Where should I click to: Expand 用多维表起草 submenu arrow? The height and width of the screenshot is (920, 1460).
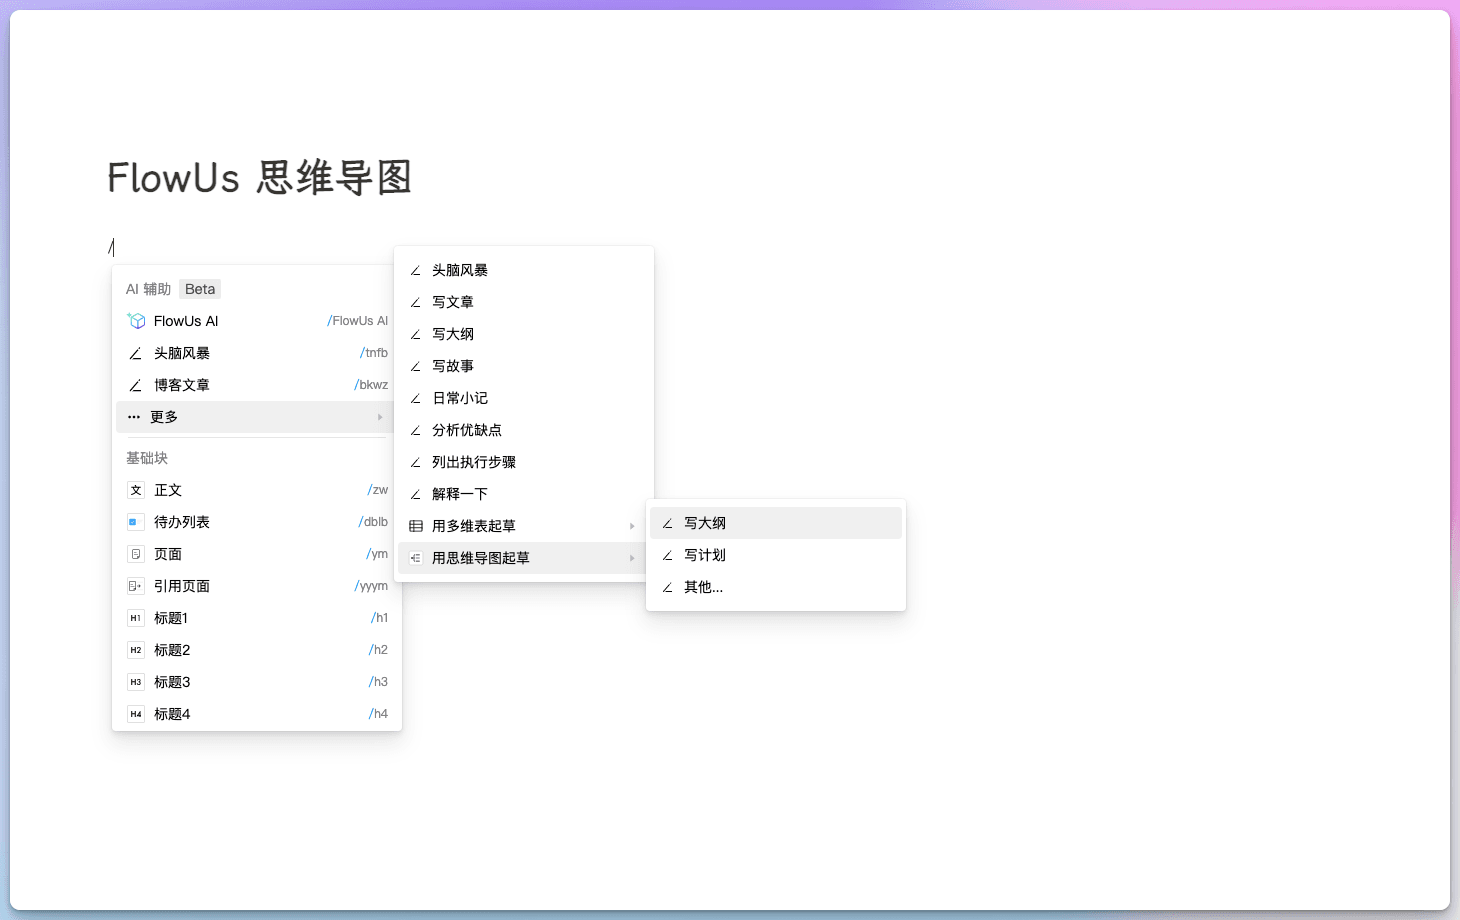pos(632,526)
